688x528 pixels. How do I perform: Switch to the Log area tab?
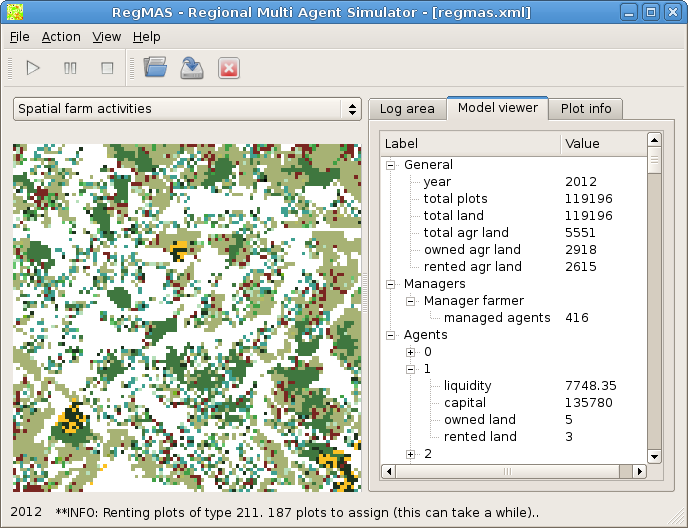407,109
